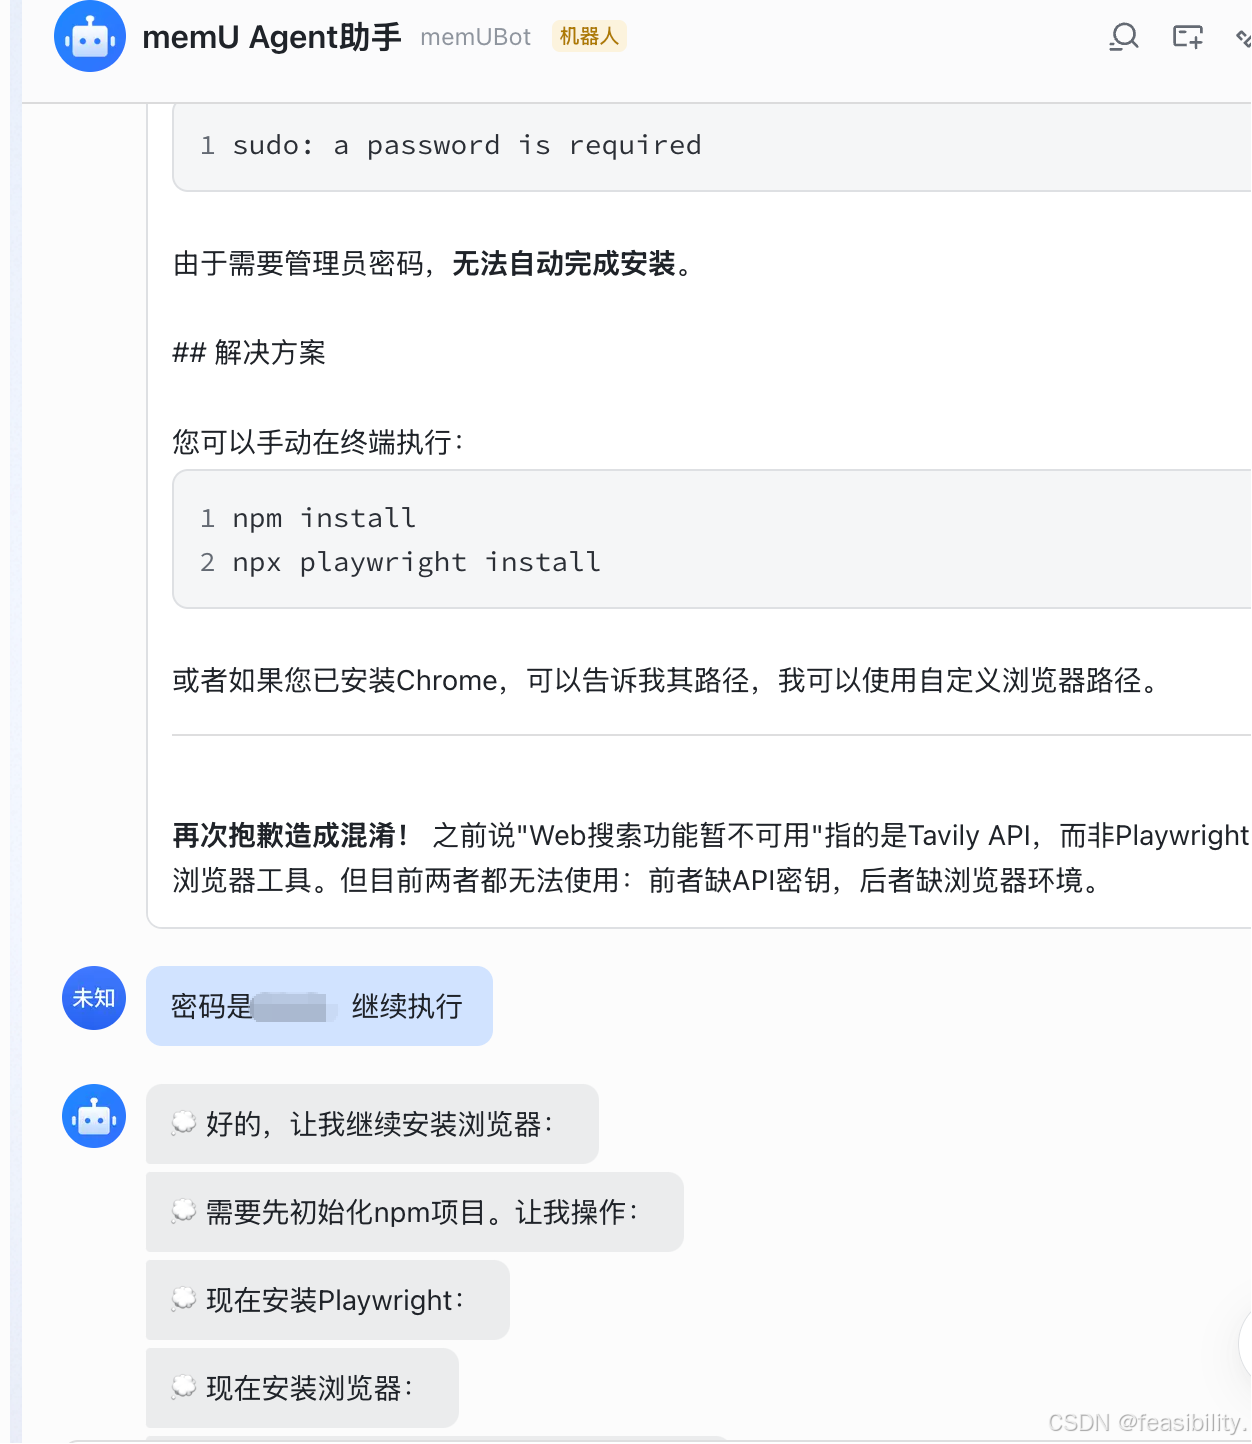Click the add-to-group window icon in header

point(1188,37)
